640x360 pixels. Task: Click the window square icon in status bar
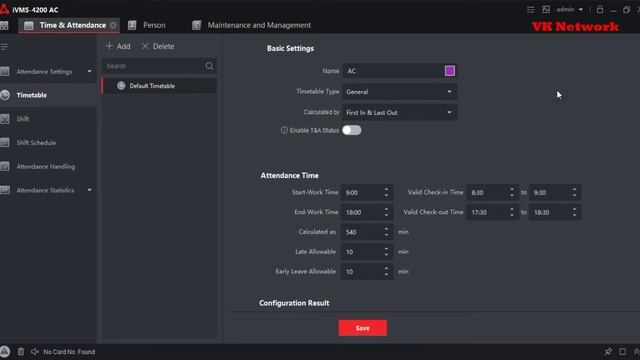(622, 352)
